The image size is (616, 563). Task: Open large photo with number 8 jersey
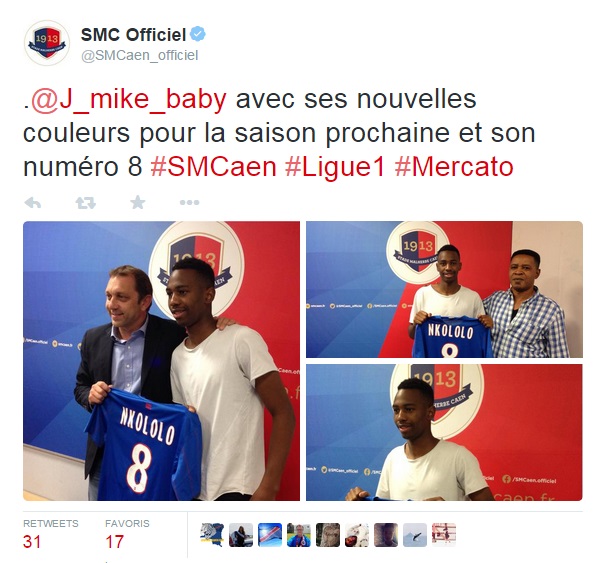coord(161,361)
